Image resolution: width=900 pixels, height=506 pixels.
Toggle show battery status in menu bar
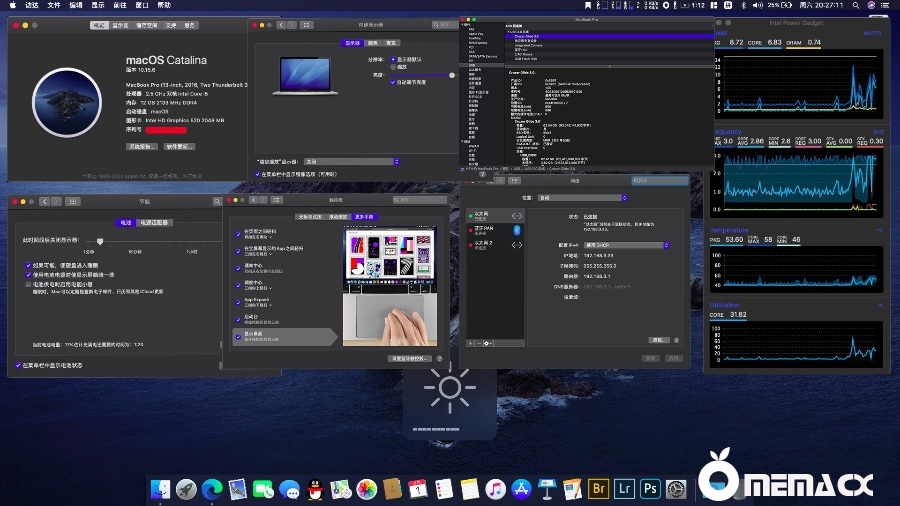click(18, 365)
